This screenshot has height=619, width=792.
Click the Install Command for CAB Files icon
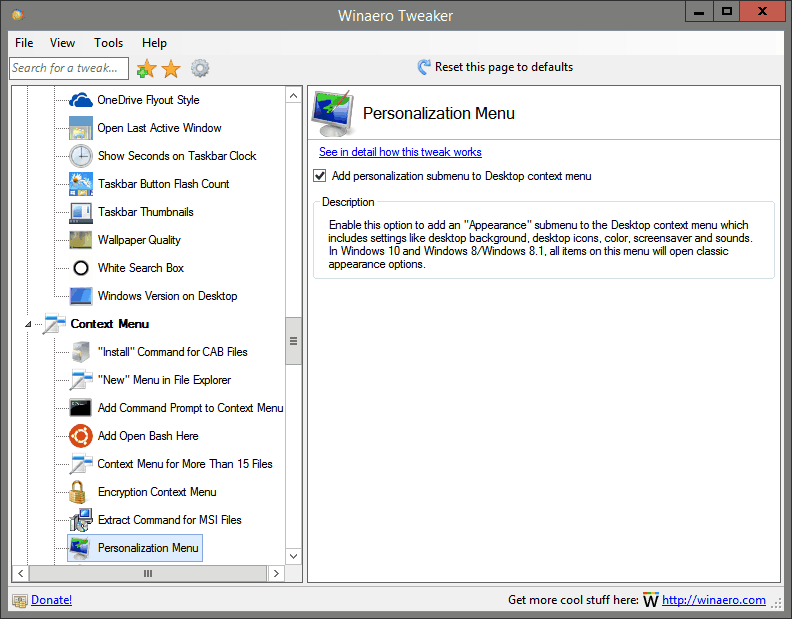[x=80, y=352]
